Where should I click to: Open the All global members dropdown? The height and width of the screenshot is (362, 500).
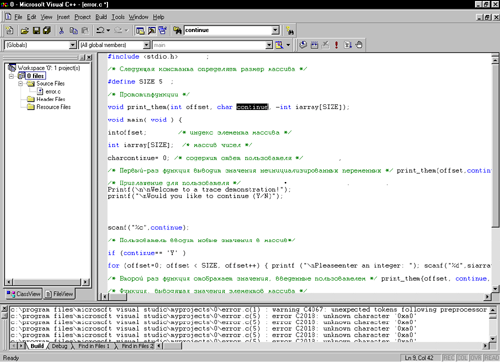(x=146, y=45)
